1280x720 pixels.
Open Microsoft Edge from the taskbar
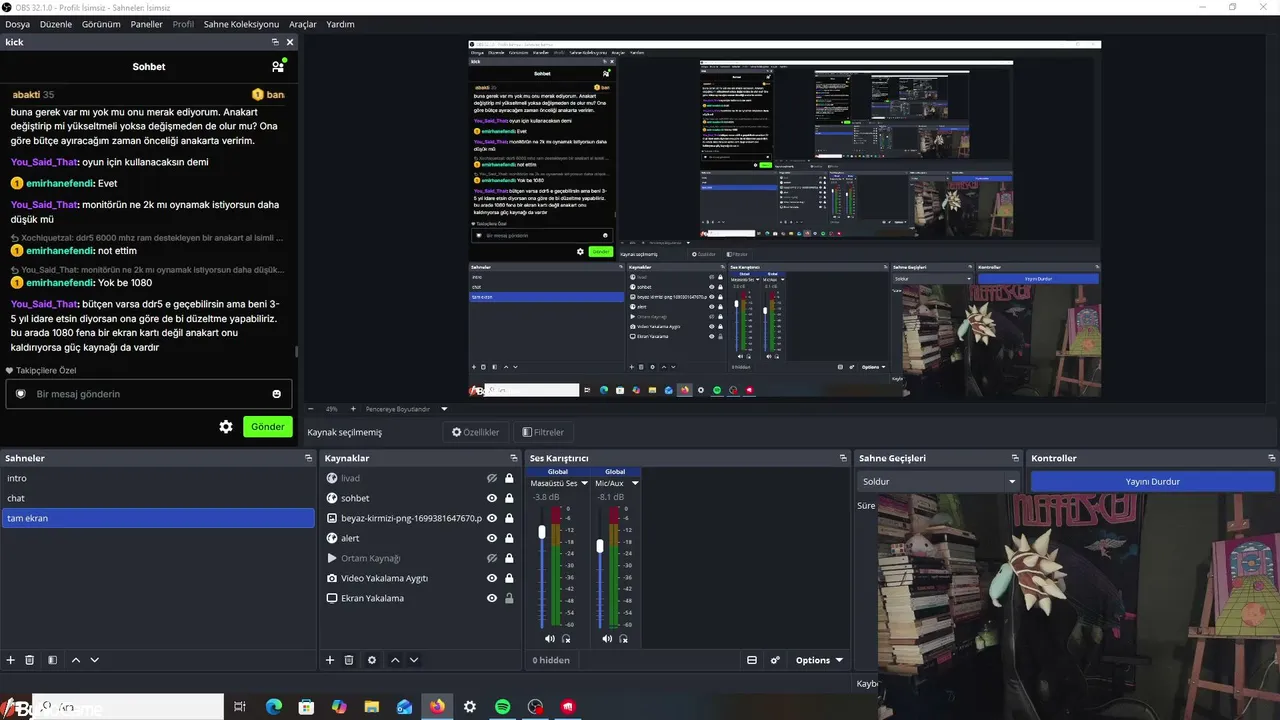(x=274, y=707)
